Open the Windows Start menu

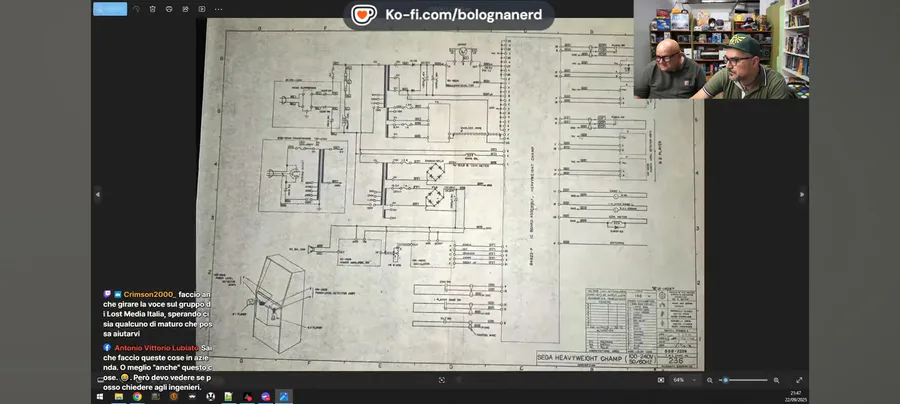pyautogui.click(x=100, y=397)
